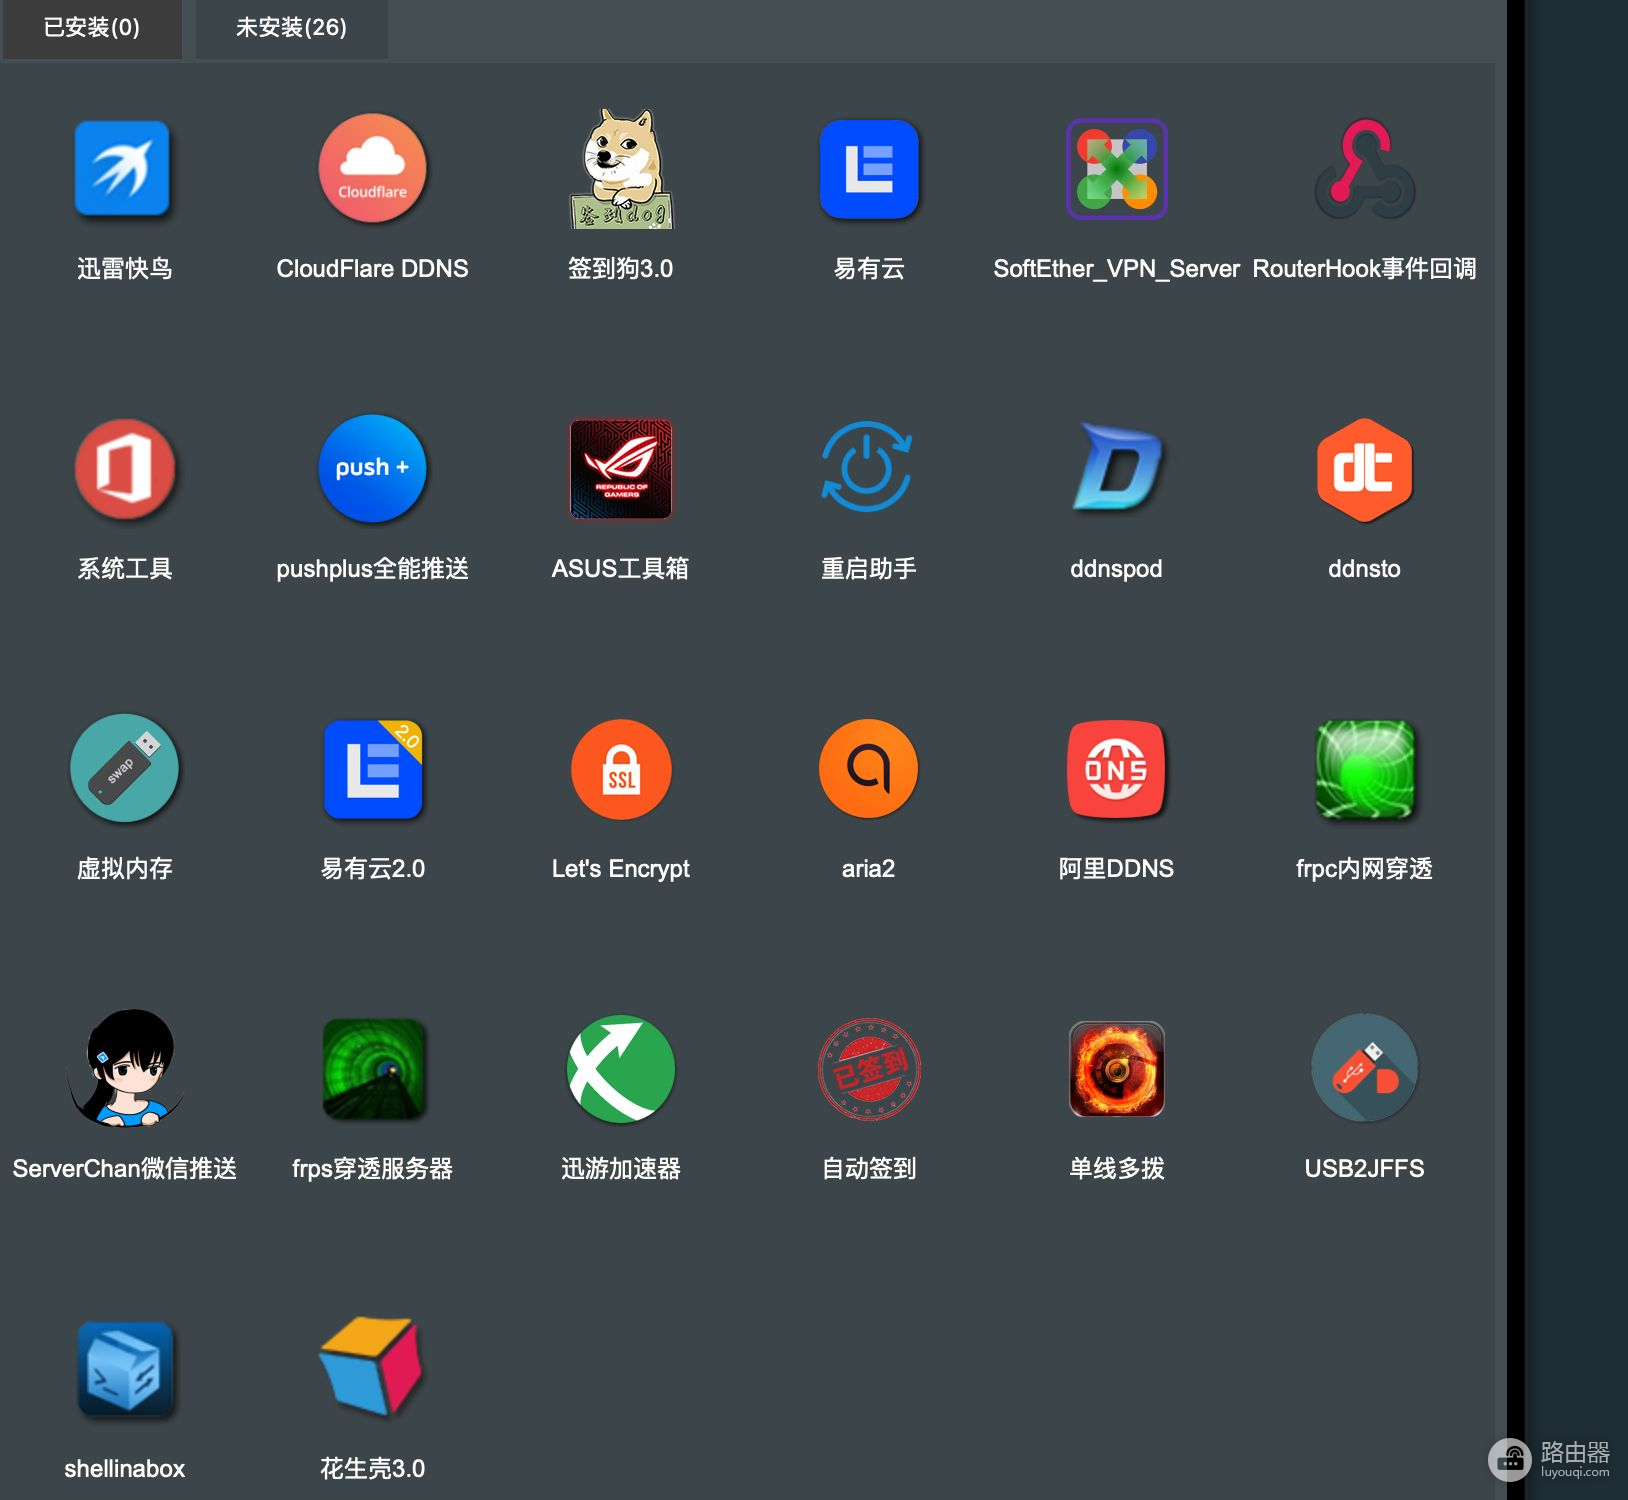This screenshot has width=1628, height=1500.
Task: Open the 重启助手 power icon
Action: (867, 467)
